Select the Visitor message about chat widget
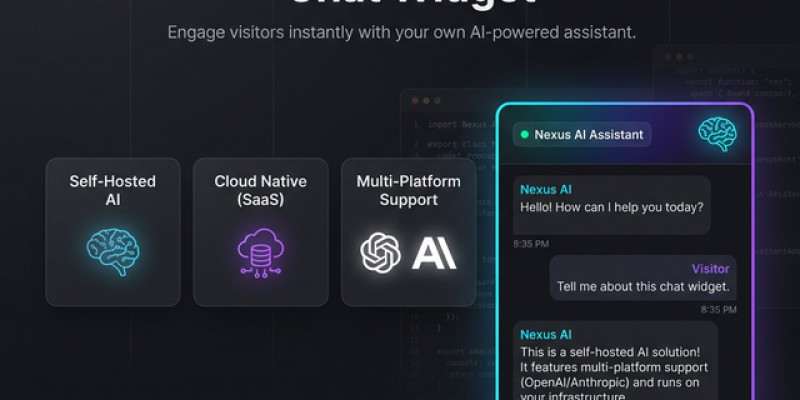This screenshot has height=400, width=800. tap(643, 278)
